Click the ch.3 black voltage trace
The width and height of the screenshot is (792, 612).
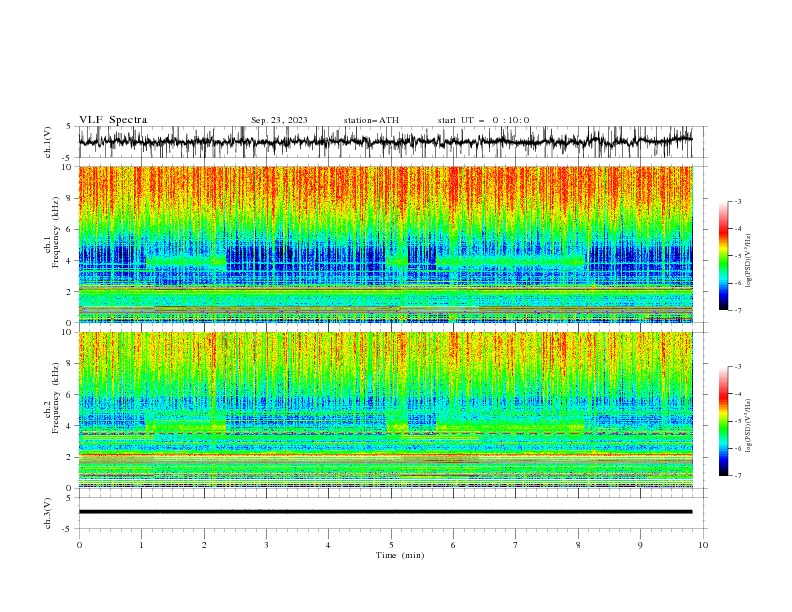tap(385, 512)
